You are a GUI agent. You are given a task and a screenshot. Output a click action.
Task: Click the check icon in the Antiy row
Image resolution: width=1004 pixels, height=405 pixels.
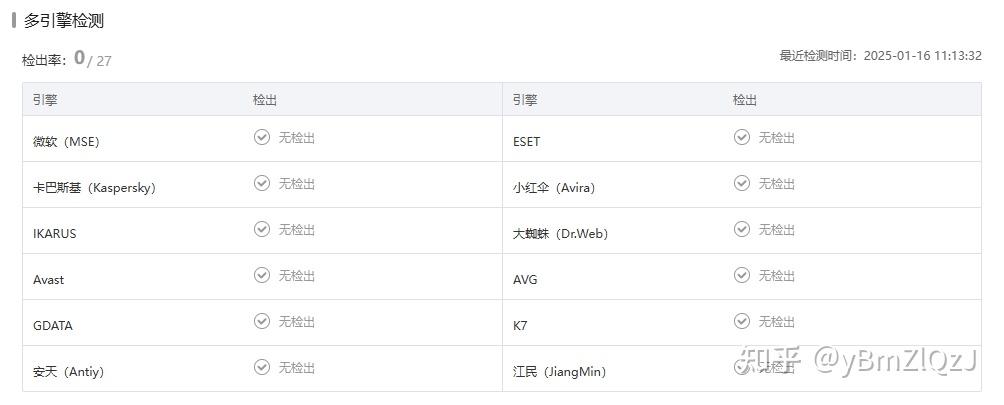(x=262, y=367)
